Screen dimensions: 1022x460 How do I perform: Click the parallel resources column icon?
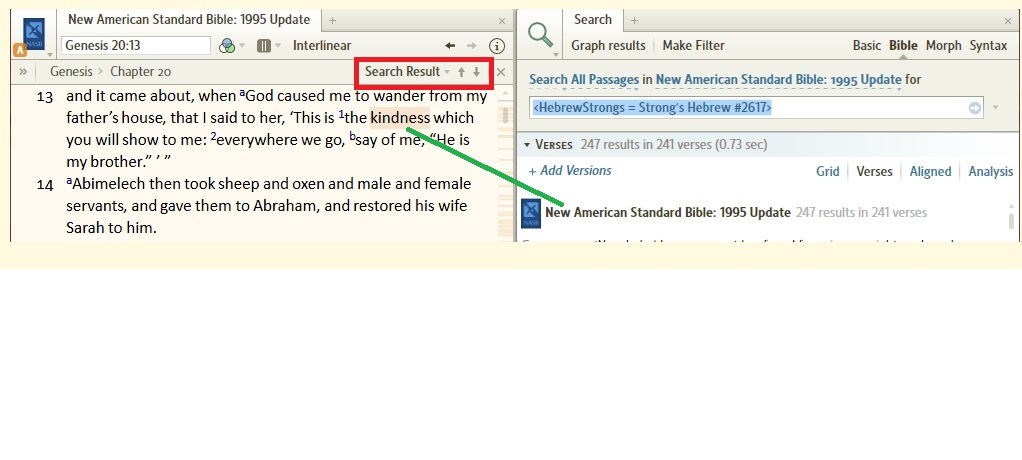(263, 46)
